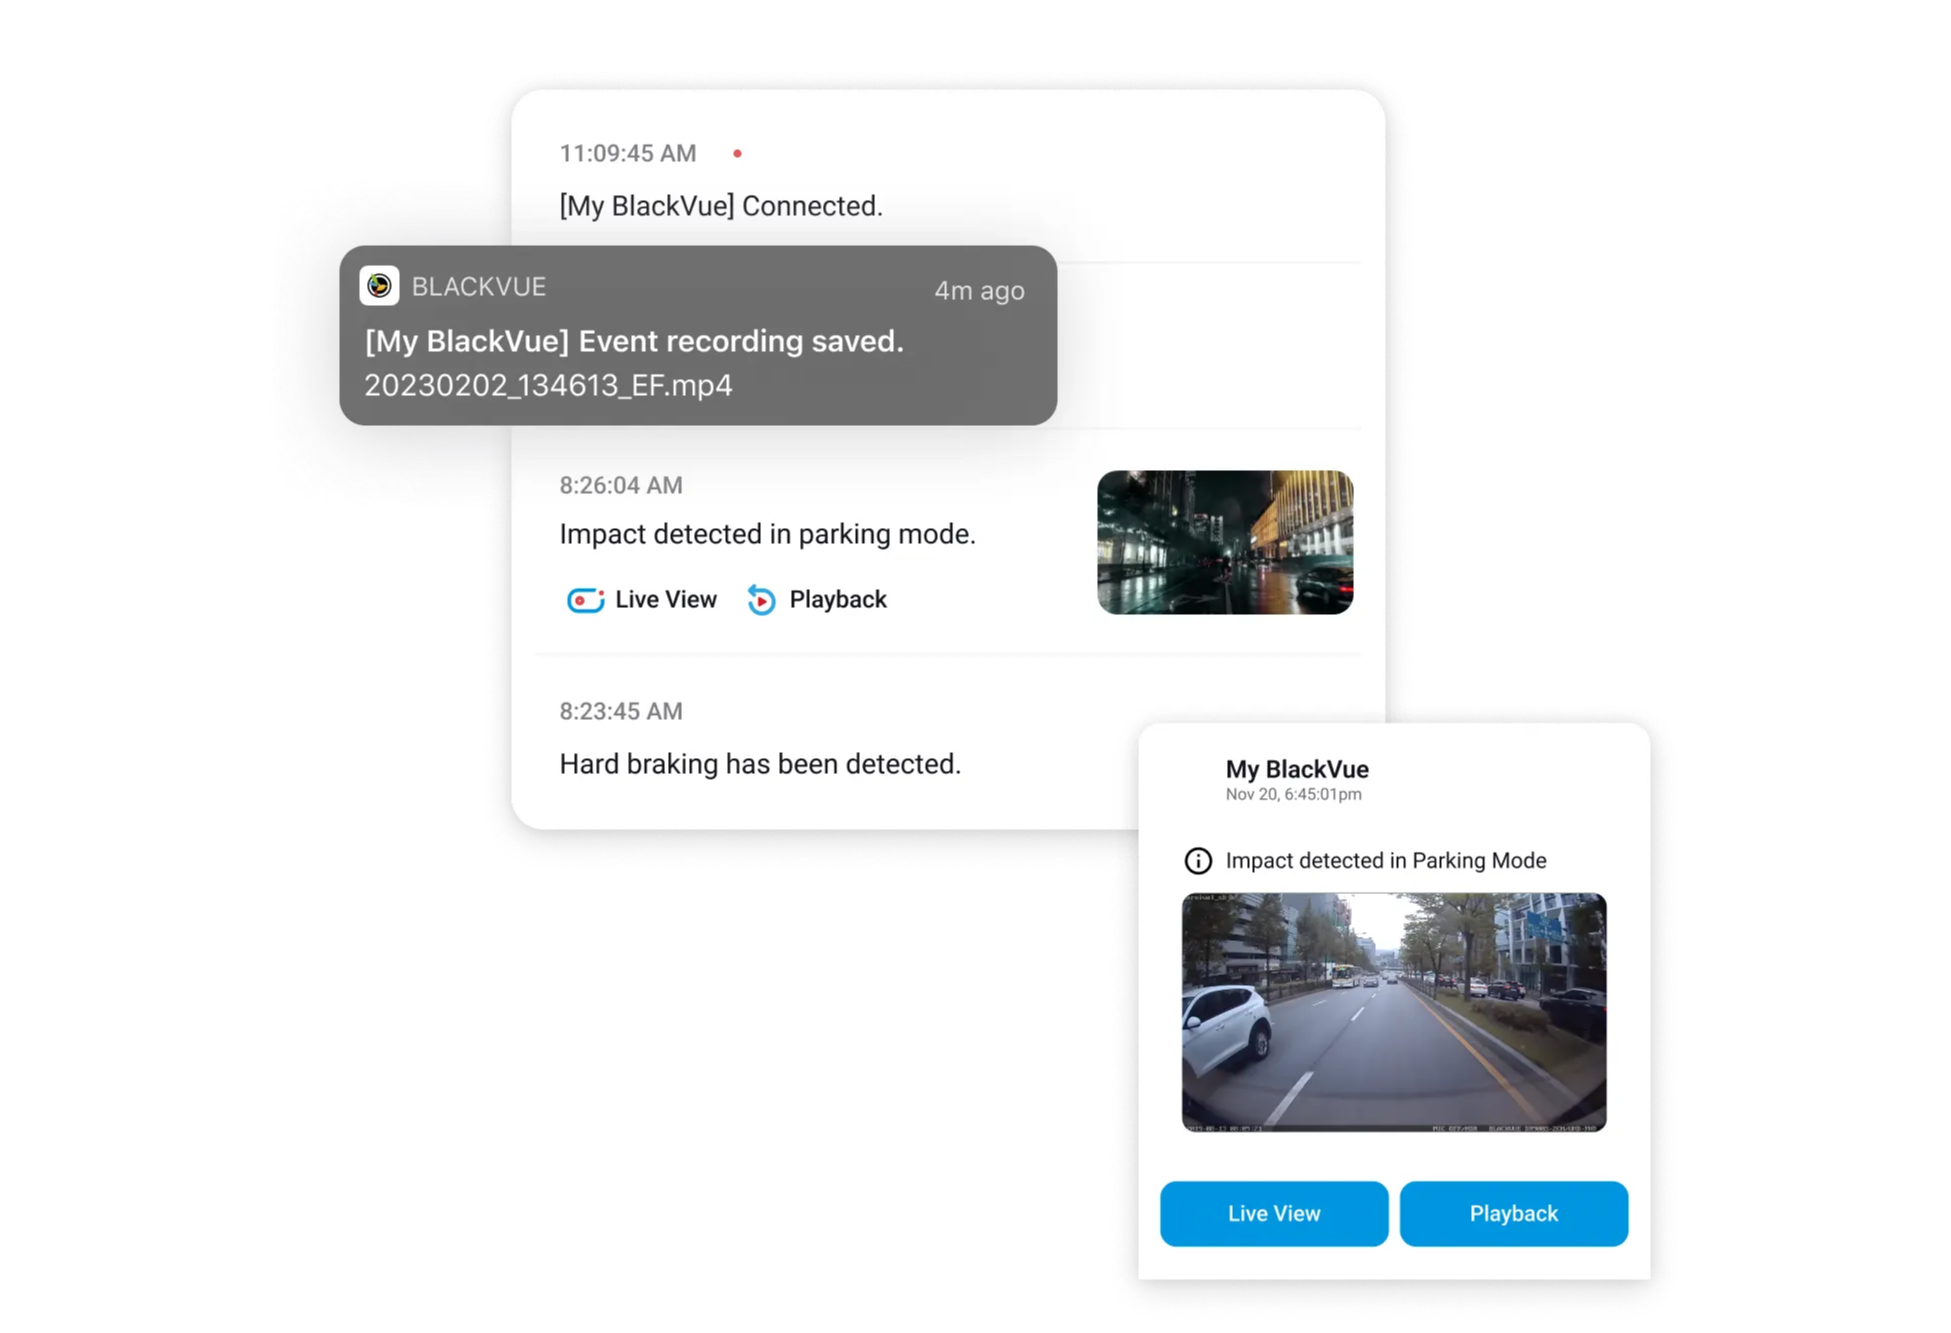Click the '[My BlackVue] Connected.' entry
Screen dimensions: 1951x1333
point(721,205)
